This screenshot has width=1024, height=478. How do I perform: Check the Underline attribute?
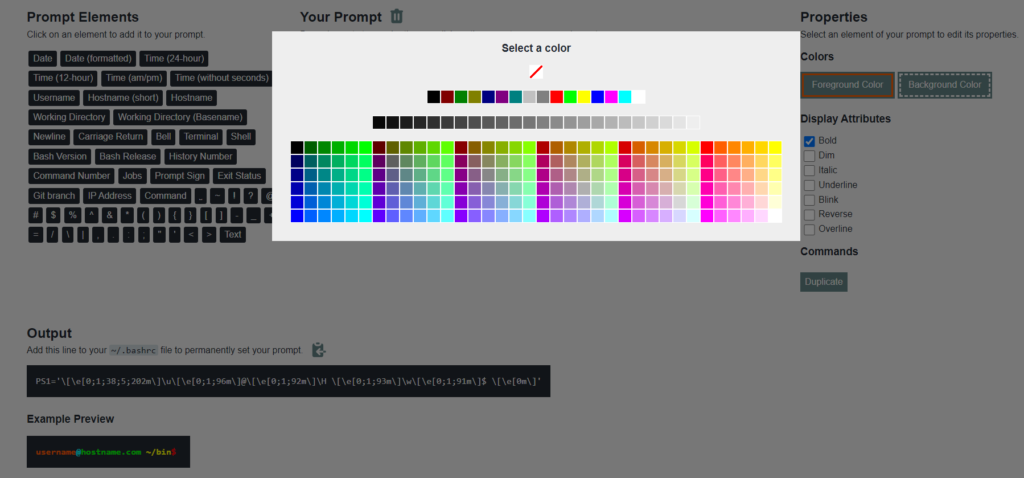809,185
